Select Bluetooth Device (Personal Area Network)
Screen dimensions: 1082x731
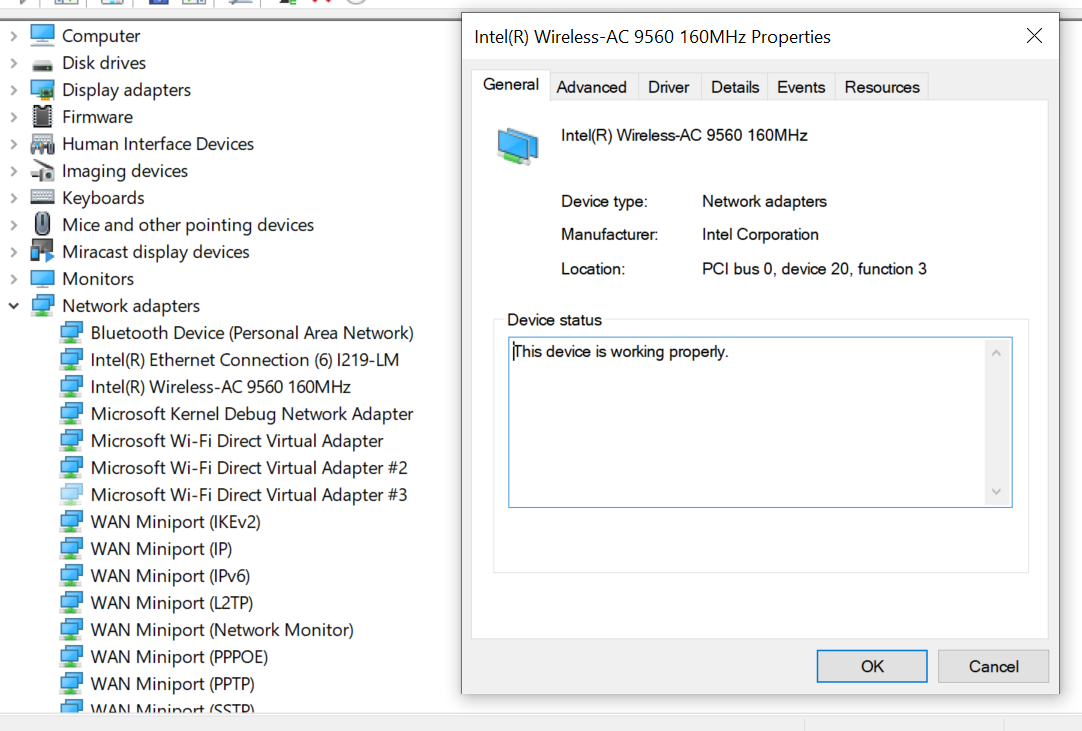tap(252, 333)
